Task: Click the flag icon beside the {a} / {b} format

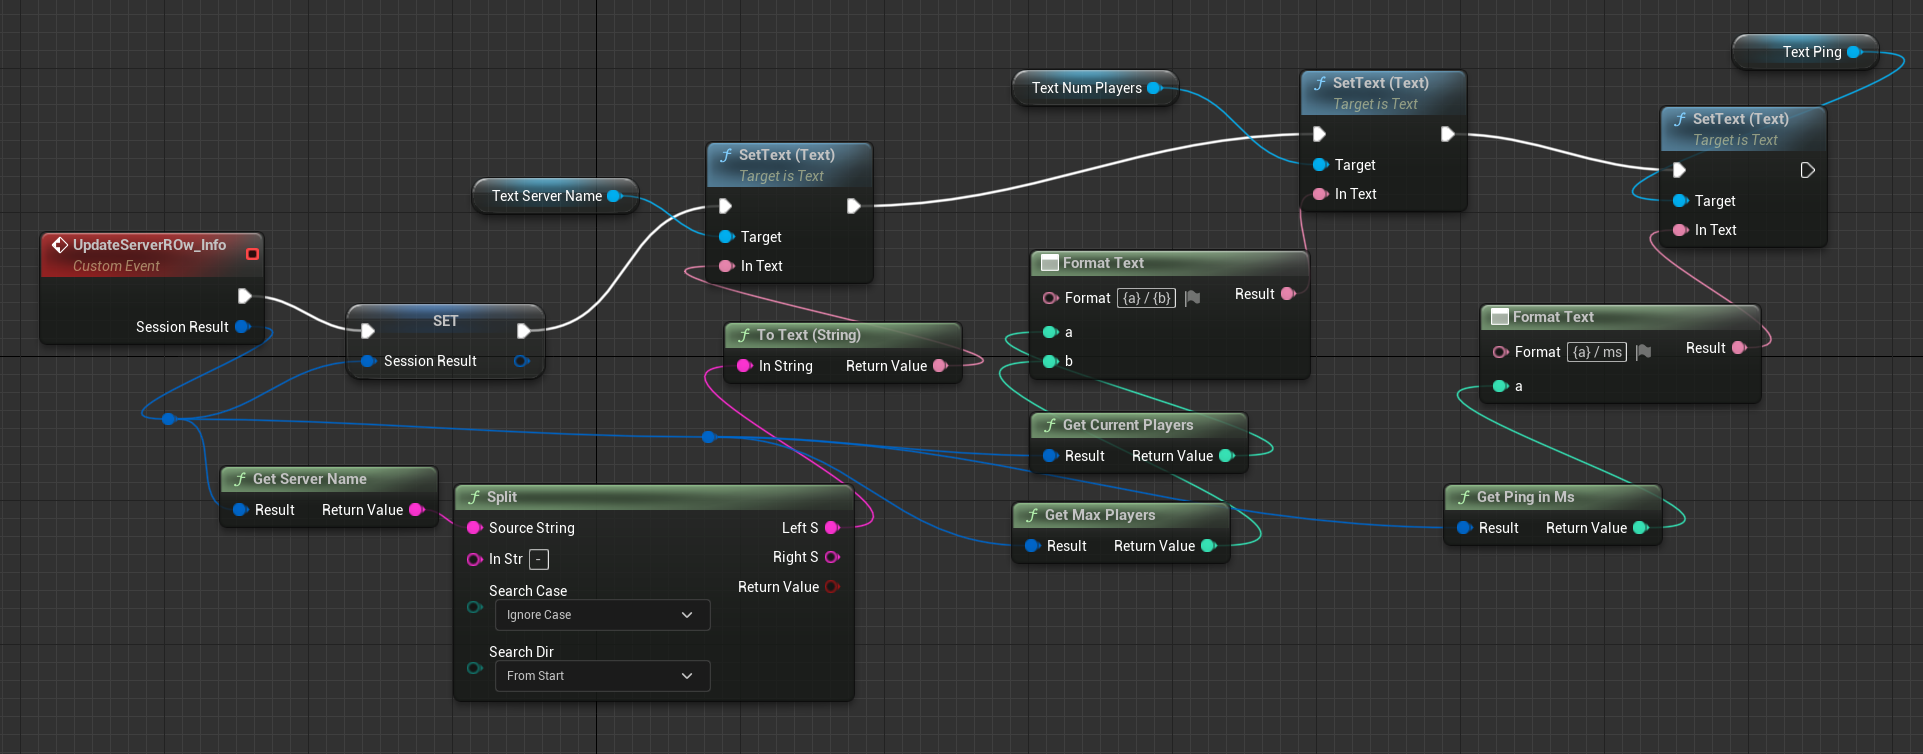Action: [1192, 298]
